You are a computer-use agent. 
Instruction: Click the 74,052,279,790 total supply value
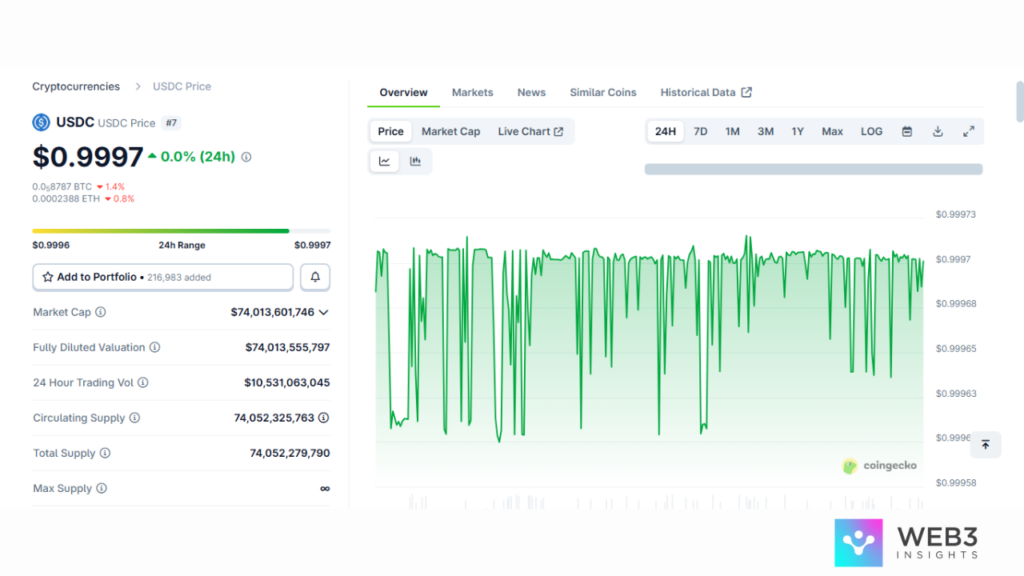[289, 453]
